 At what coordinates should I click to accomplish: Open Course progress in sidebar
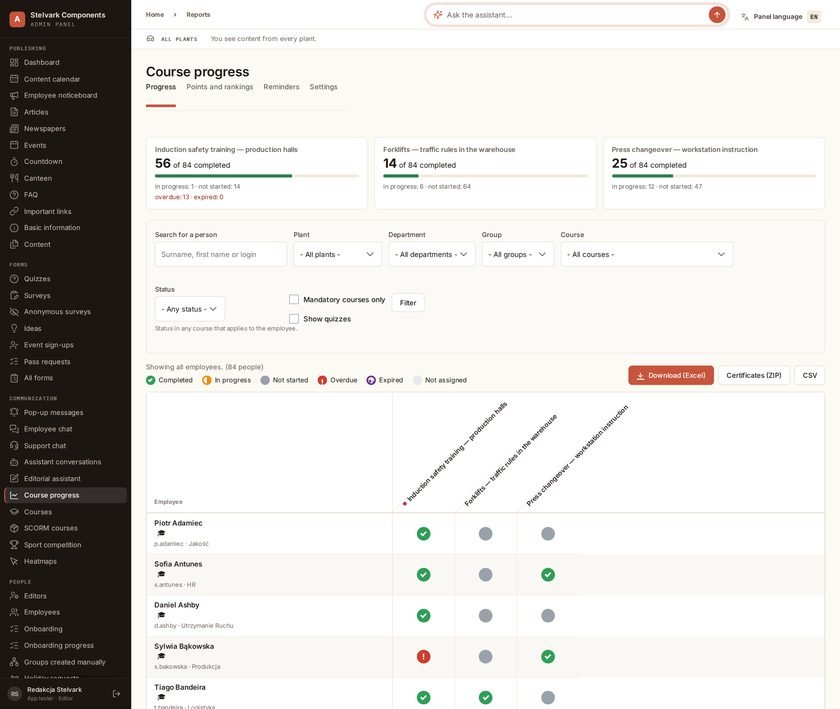pos(65,495)
